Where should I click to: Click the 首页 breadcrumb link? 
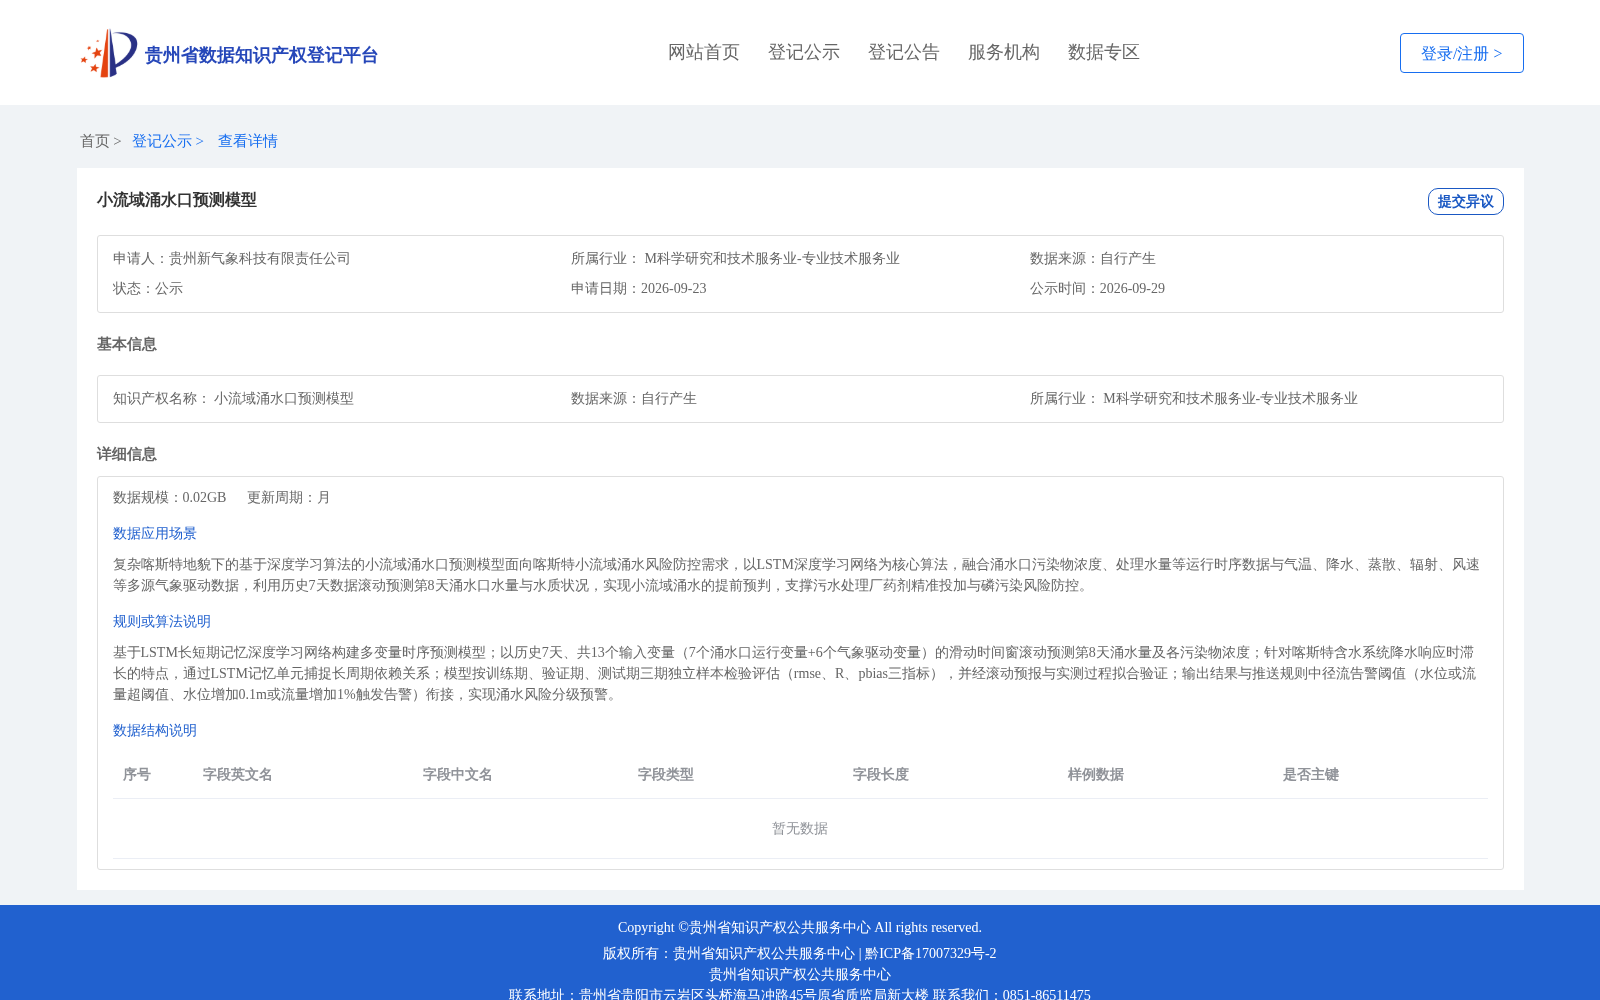95,141
